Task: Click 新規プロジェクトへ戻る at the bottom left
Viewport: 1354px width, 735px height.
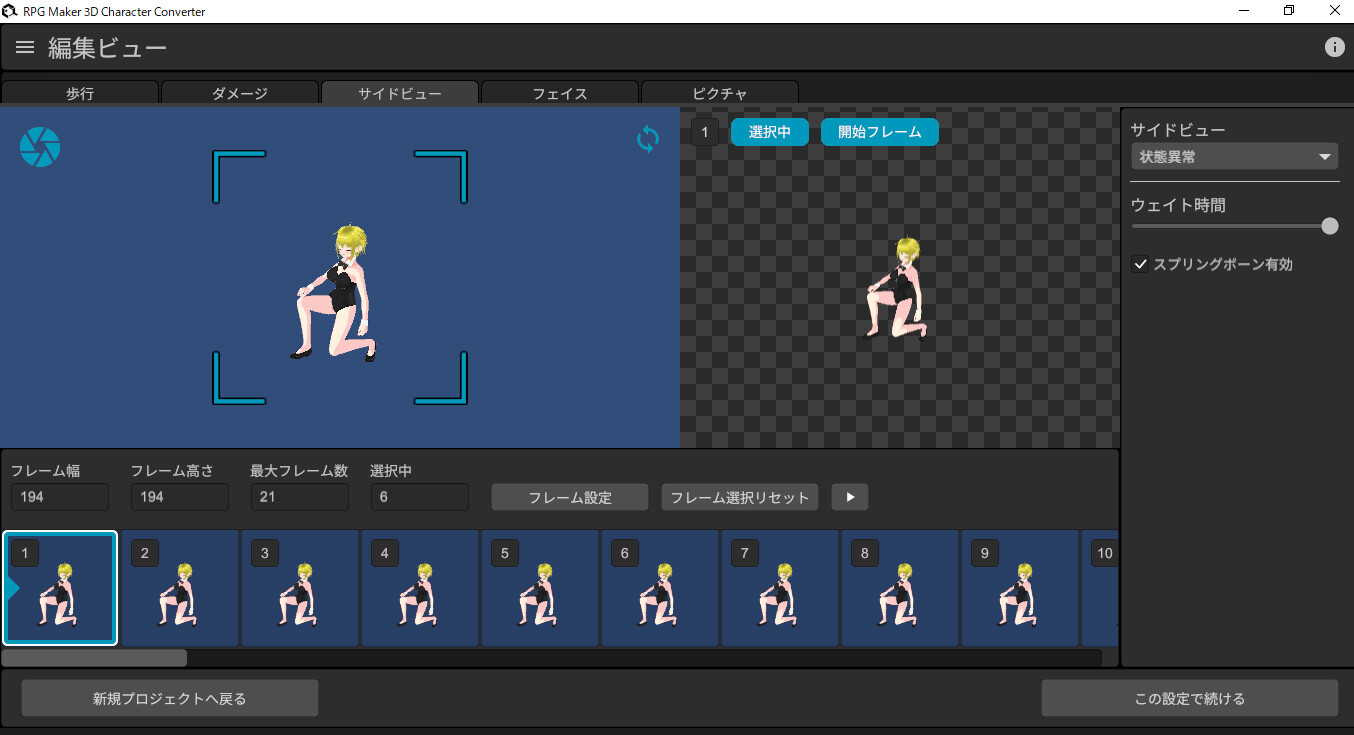Action: [x=169, y=697]
